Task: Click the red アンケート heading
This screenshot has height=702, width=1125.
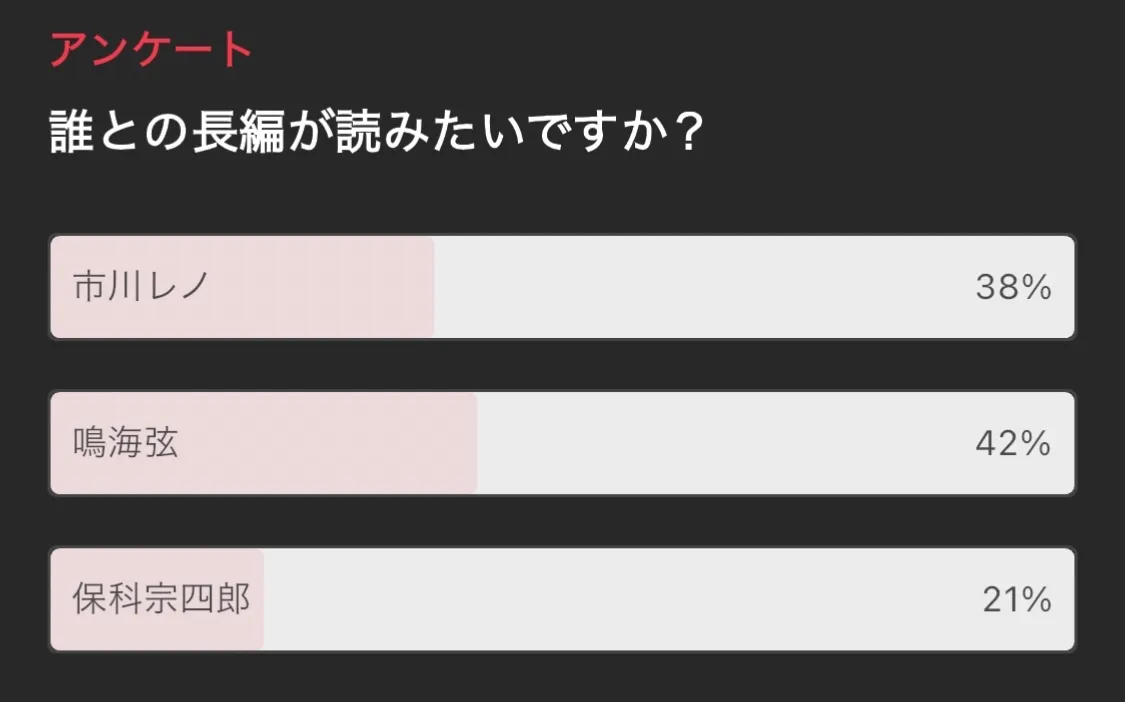Action: [151, 50]
